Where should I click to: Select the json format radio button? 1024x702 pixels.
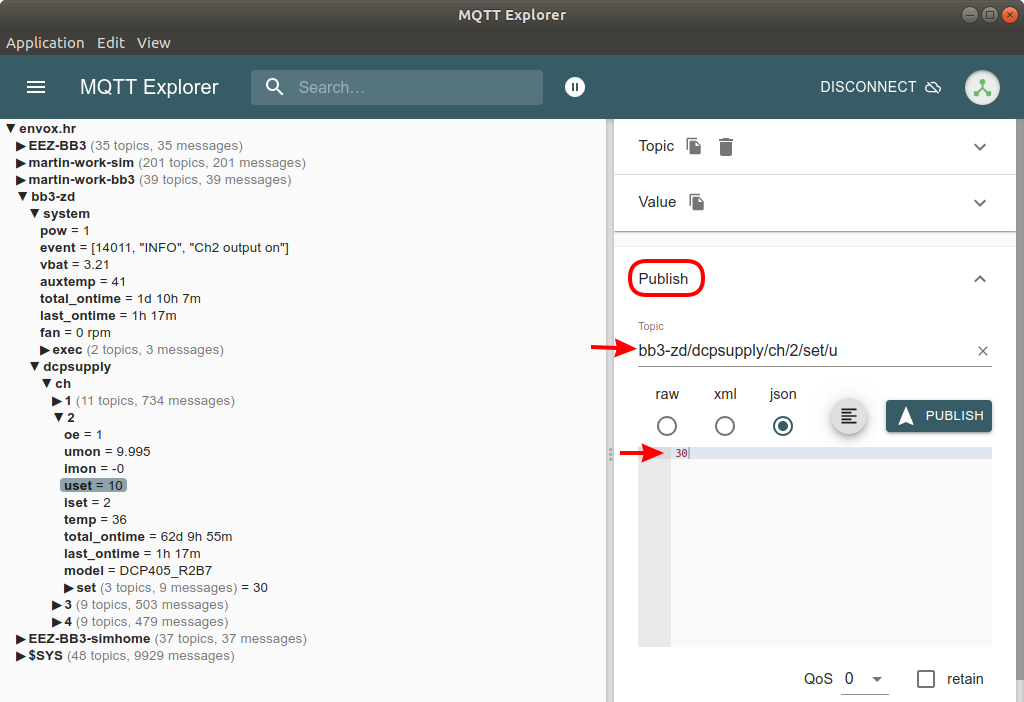[782, 426]
